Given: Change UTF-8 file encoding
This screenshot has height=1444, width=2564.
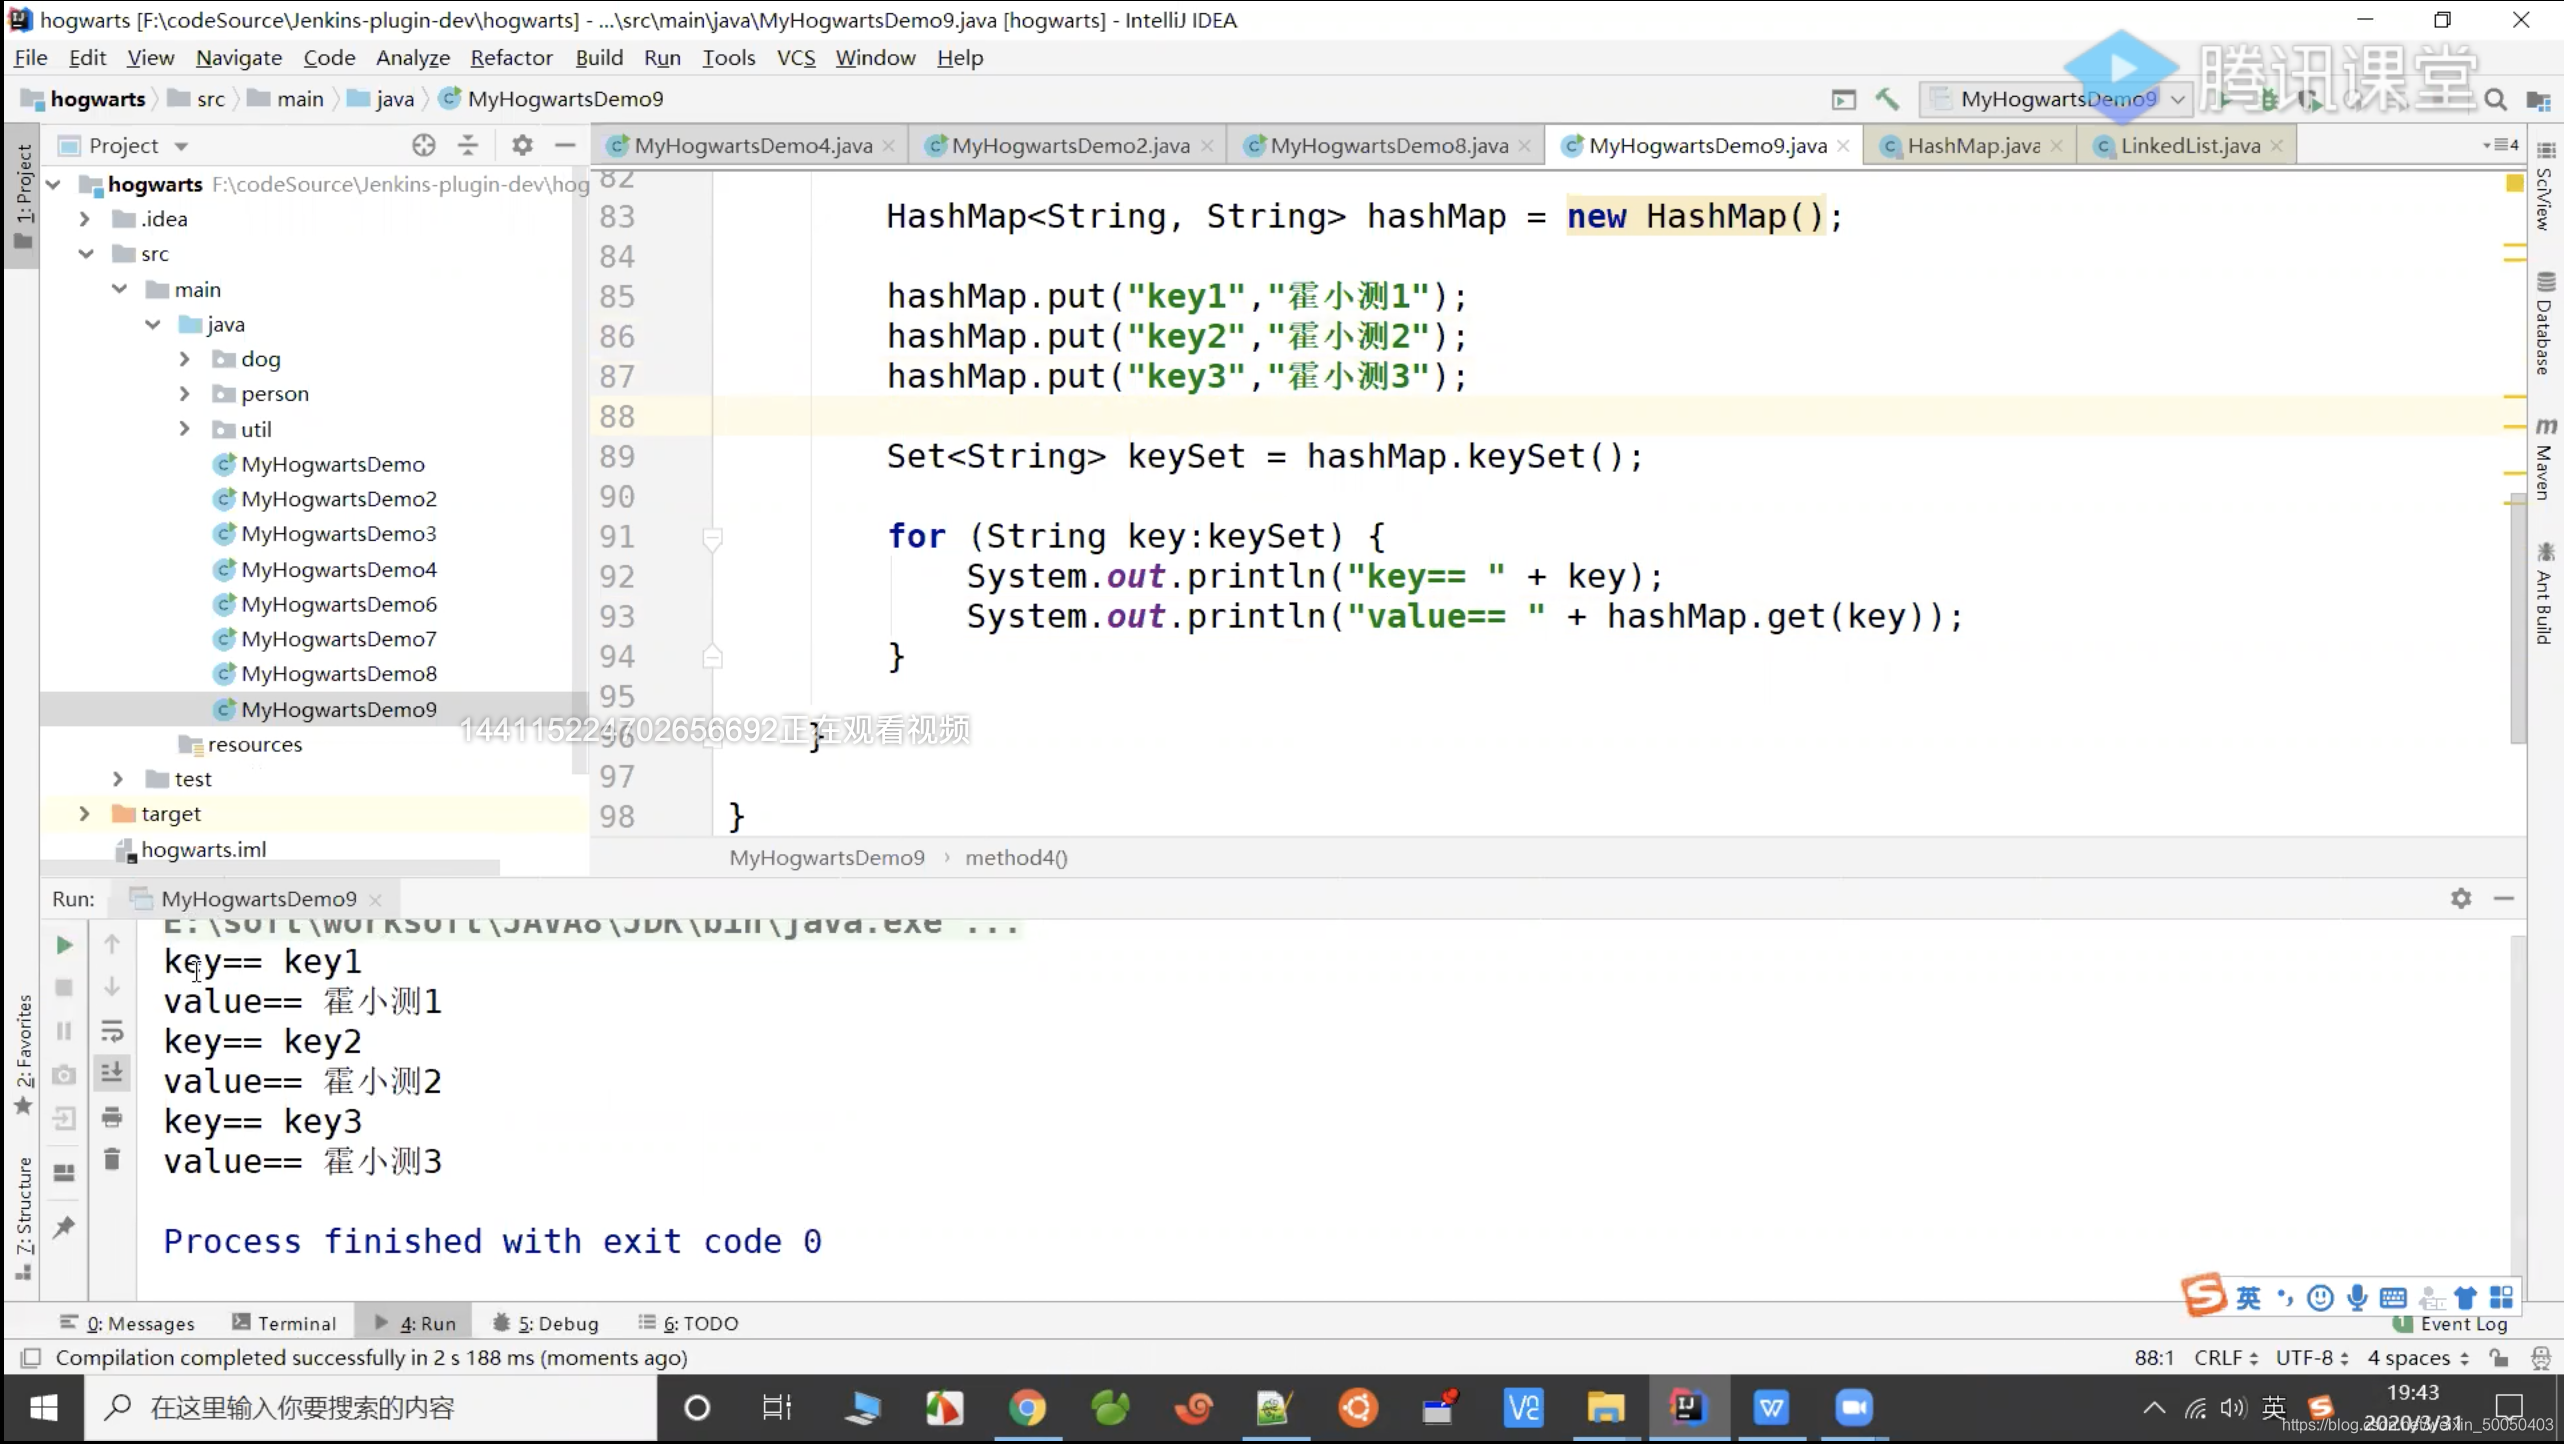Looking at the screenshot, I should 2311,1357.
